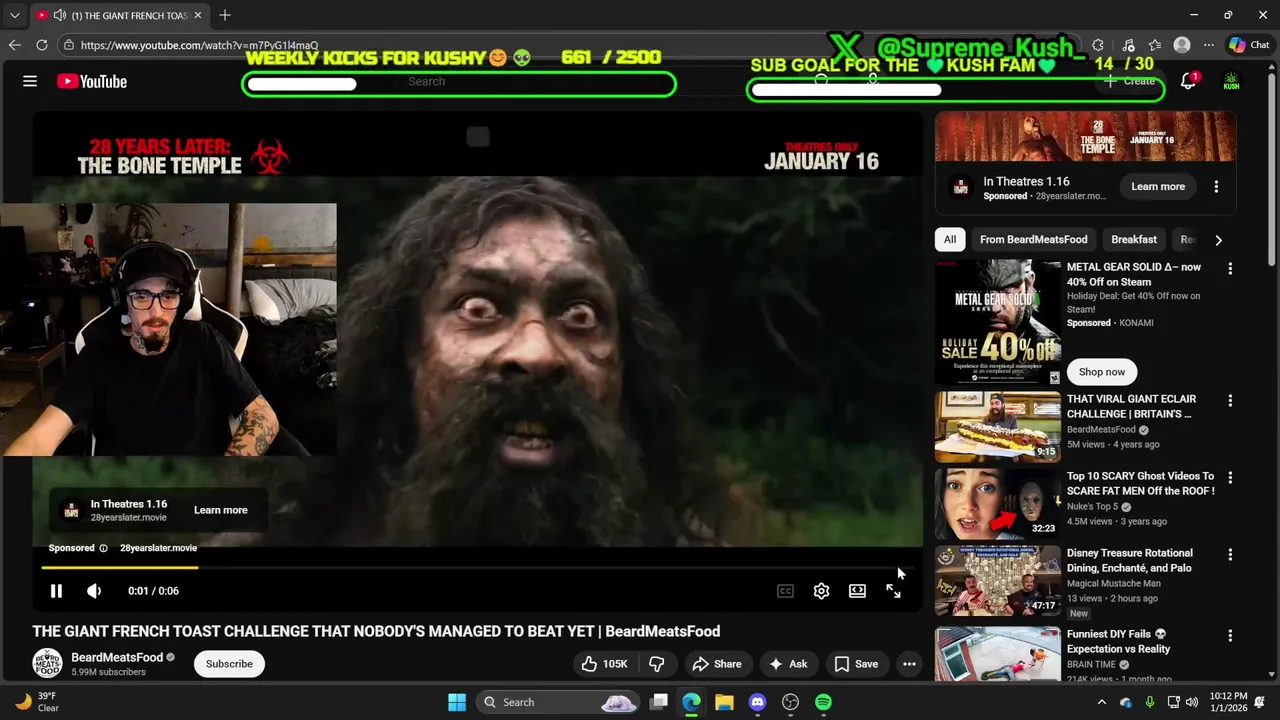Open Spotify from the taskbar
This screenshot has width=1280, height=720.
tap(823, 702)
